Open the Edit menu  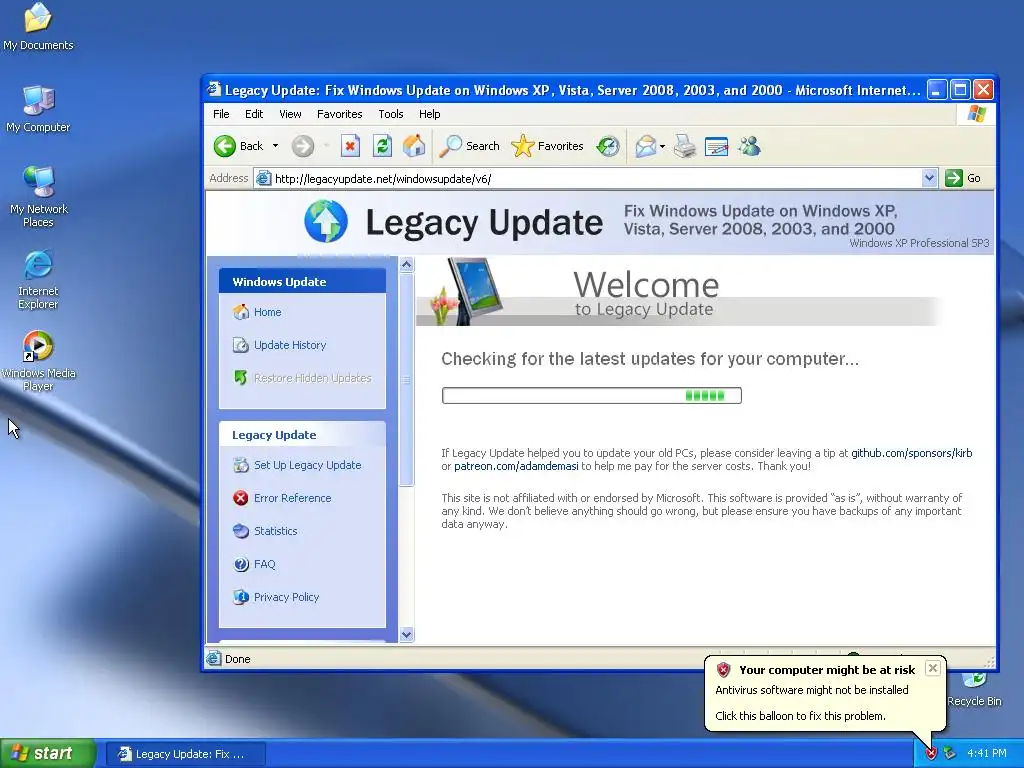click(x=253, y=114)
